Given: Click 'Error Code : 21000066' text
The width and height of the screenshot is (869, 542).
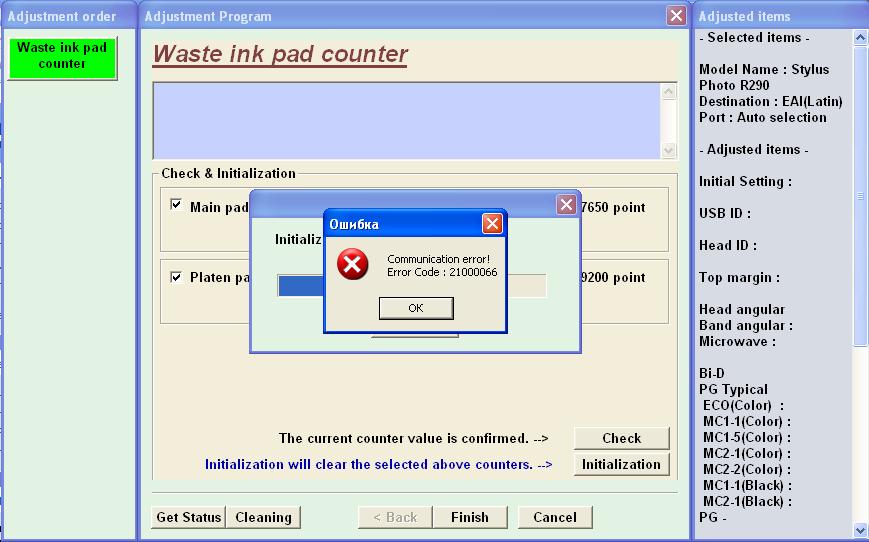Looking at the screenshot, I should 442,272.
